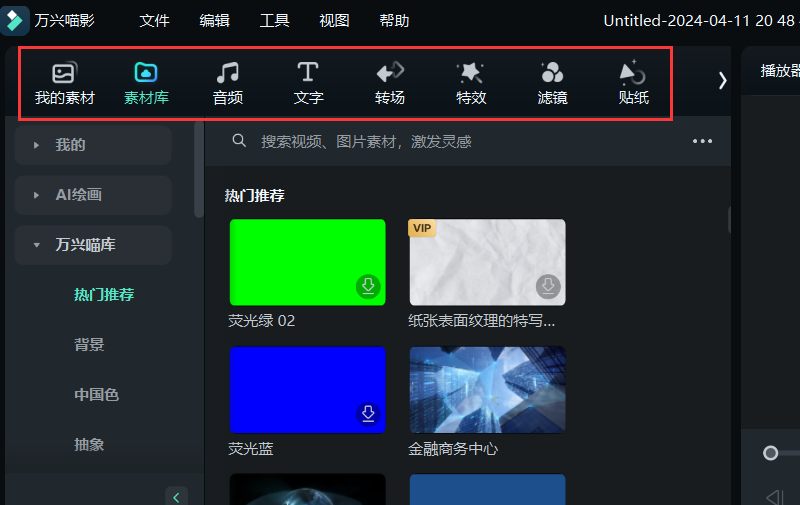Viewport: 800px width, 505px height.
Task: Open the 特效 effects tab
Action: click(x=471, y=84)
